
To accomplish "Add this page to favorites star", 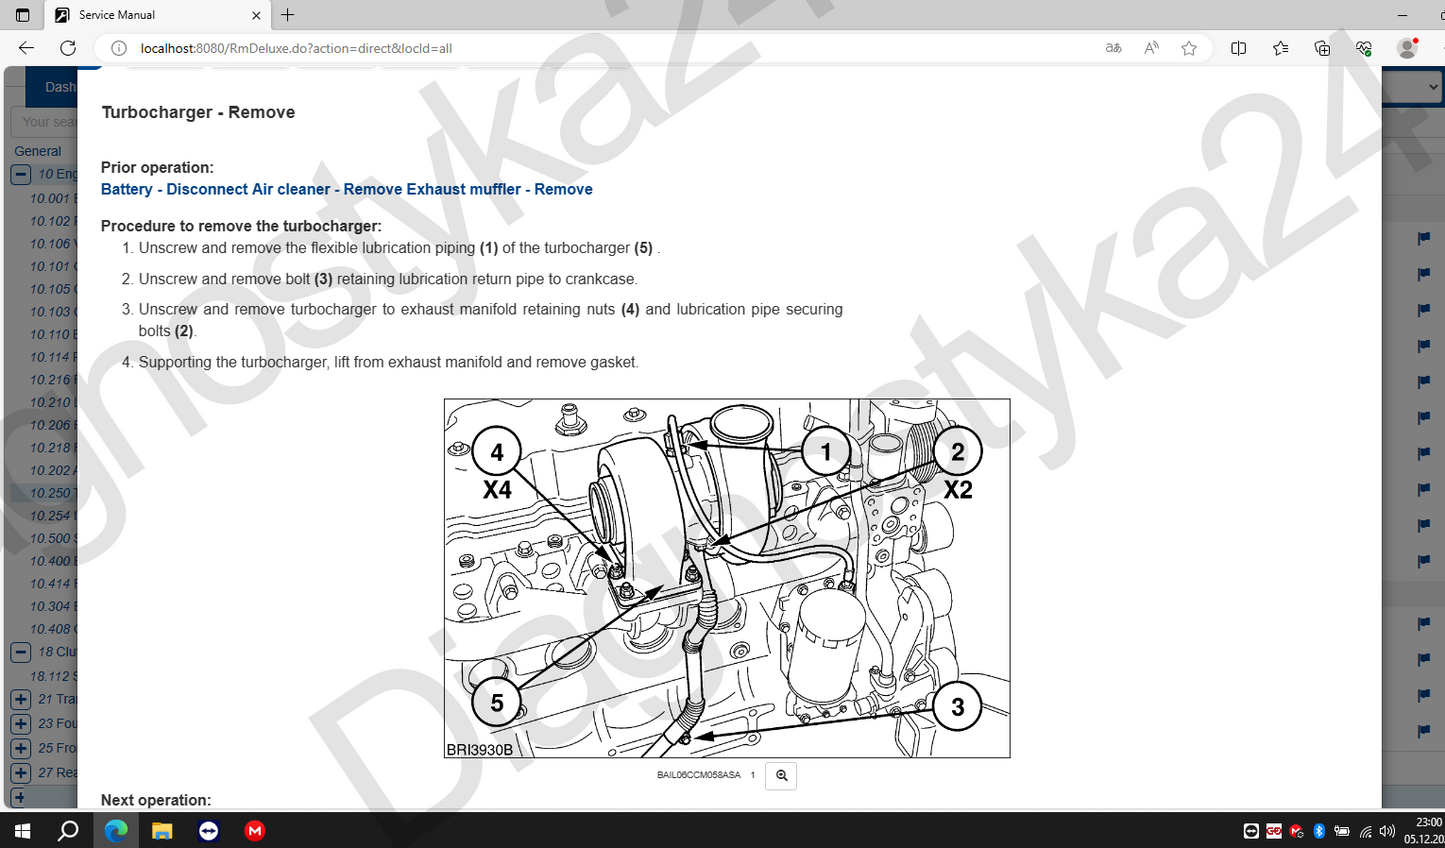I will tap(1189, 48).
